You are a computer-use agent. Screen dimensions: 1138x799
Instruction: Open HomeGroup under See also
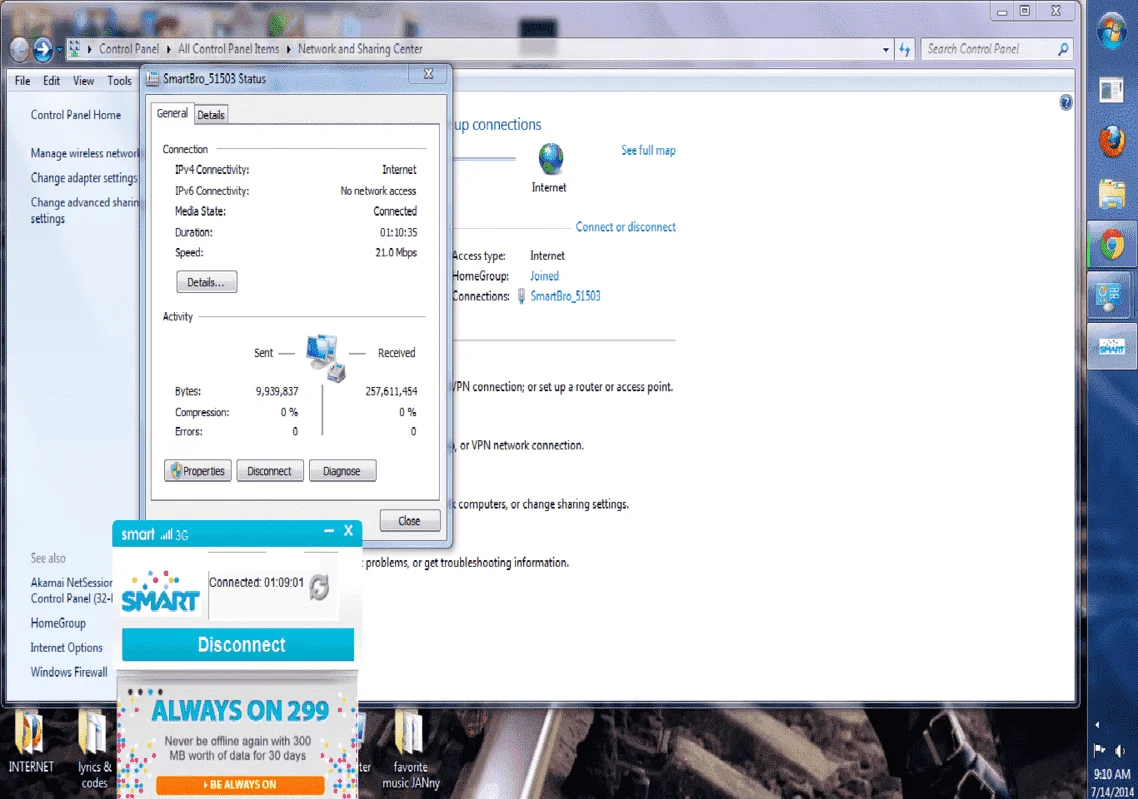click(x=58, y=623)
